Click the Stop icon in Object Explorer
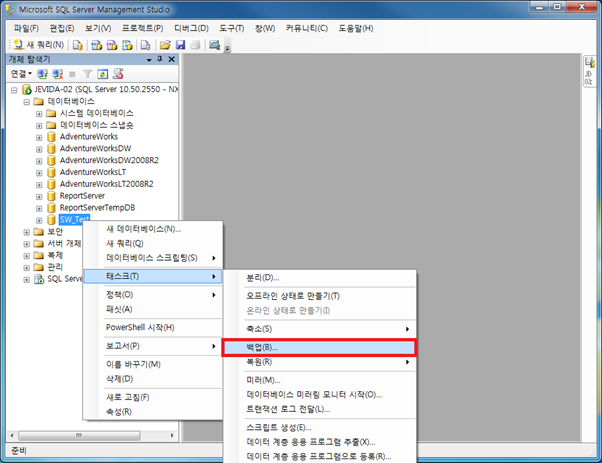Viewport: 602px width, 463px height. tap(72, 74)
